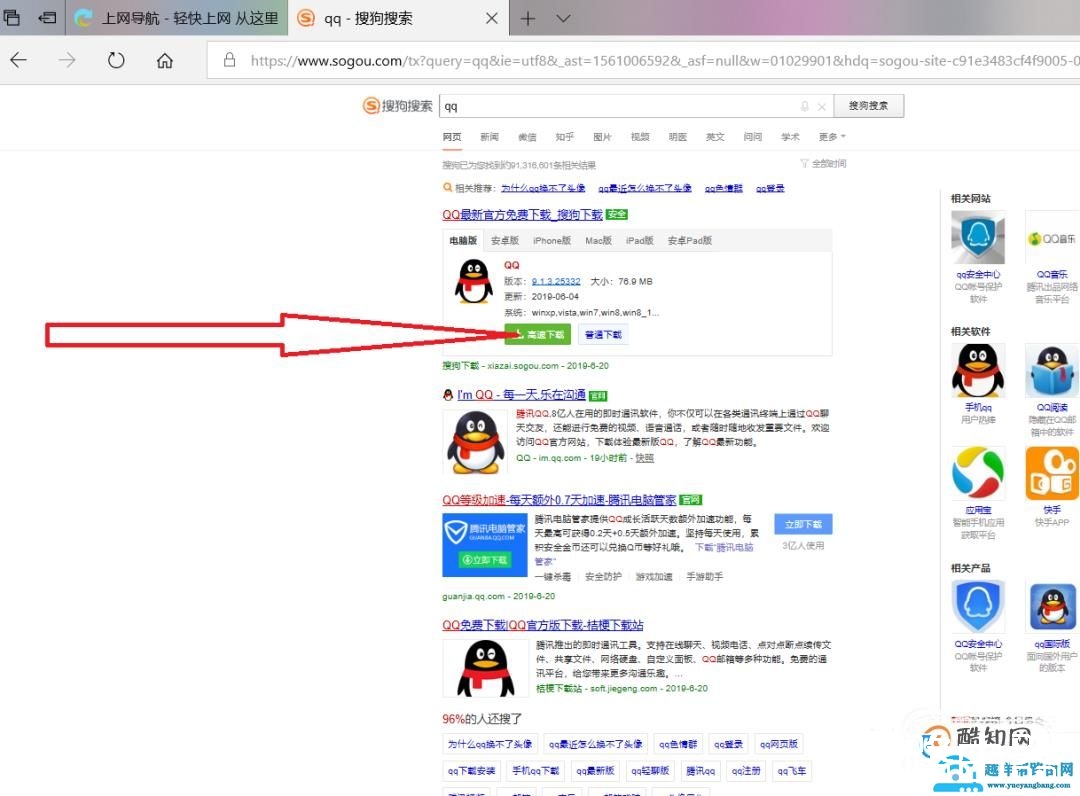This screenshot has height=796, width=1080.
Task: Switch to iPad版 download tab
Action: (639, 240)
